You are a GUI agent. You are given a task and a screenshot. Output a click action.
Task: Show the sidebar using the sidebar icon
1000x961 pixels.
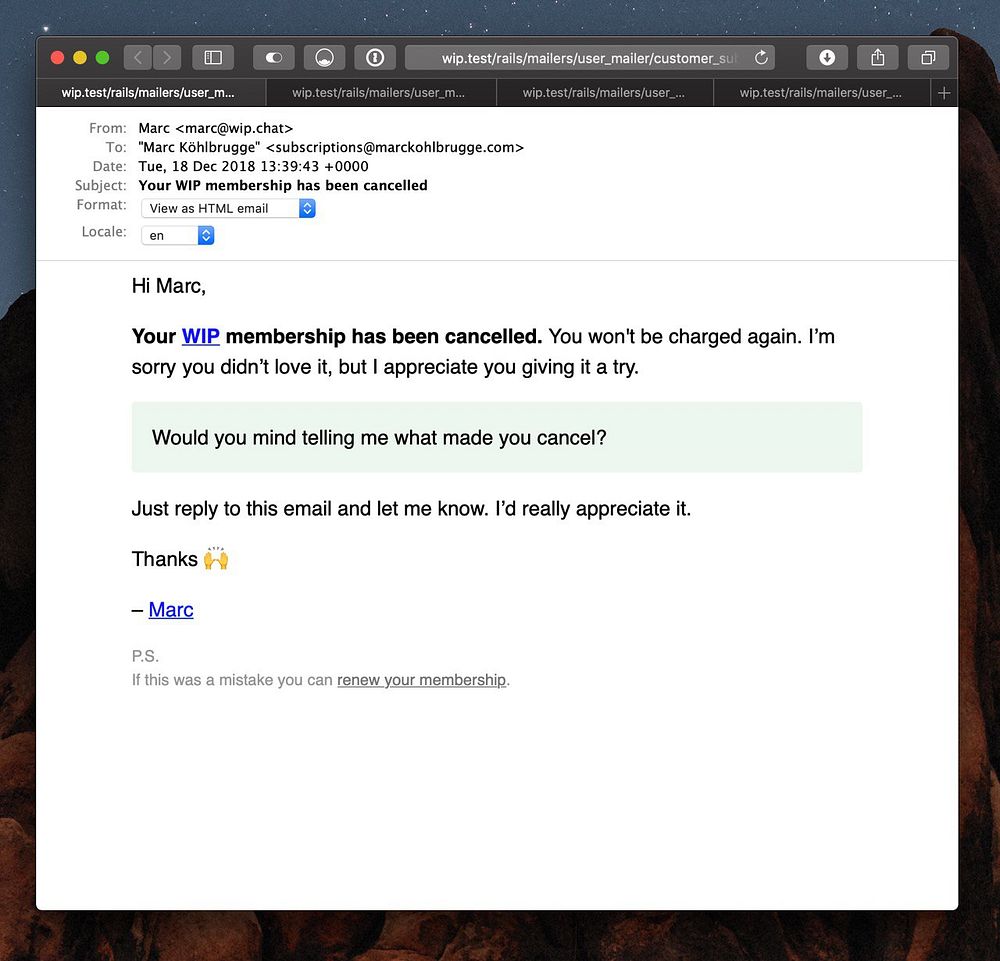tap(213, 58)
